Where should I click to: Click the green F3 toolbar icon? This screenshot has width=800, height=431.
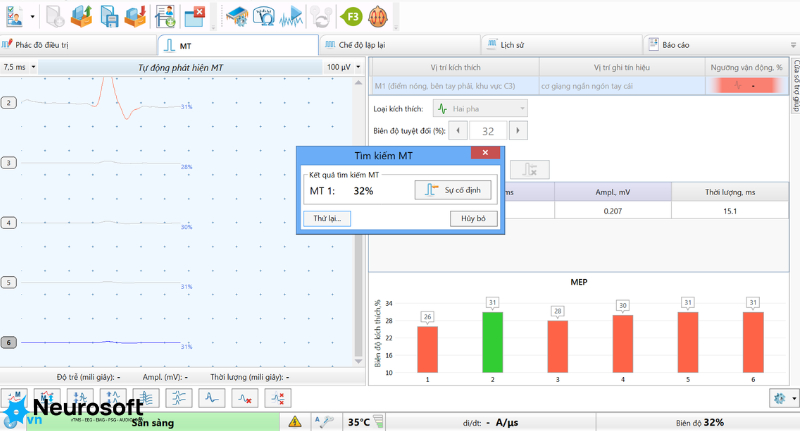pos(352,17)
